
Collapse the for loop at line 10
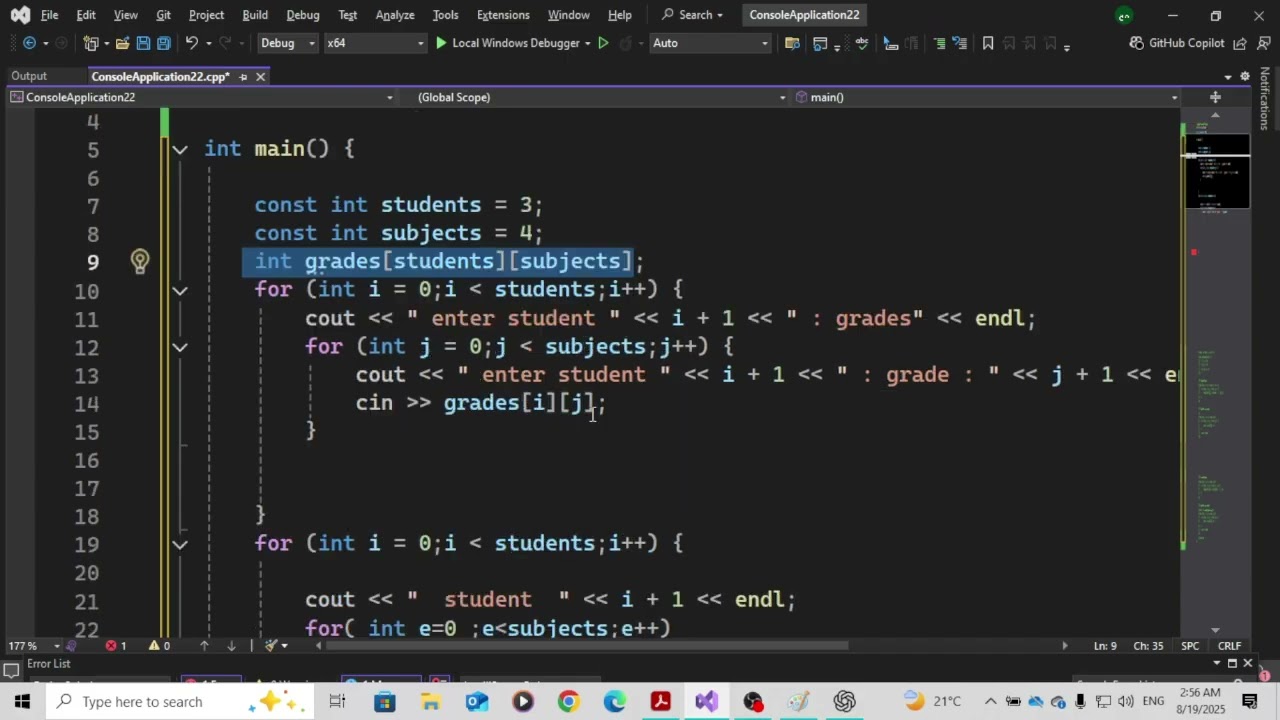pos(179,290)
